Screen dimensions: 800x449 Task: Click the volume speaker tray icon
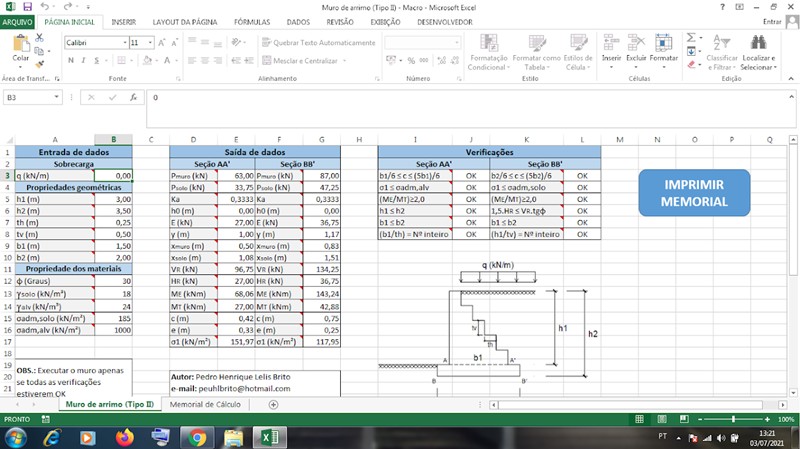[721, 438]
